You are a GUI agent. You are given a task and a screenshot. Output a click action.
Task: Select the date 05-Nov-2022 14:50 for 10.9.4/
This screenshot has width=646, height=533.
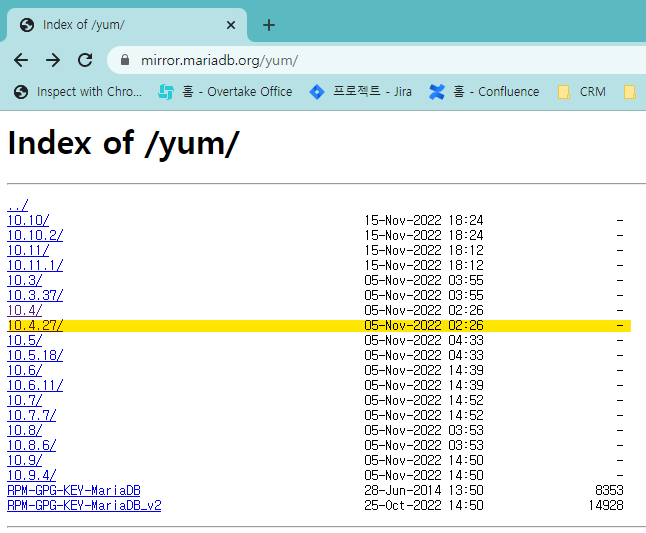pos(424,475)
